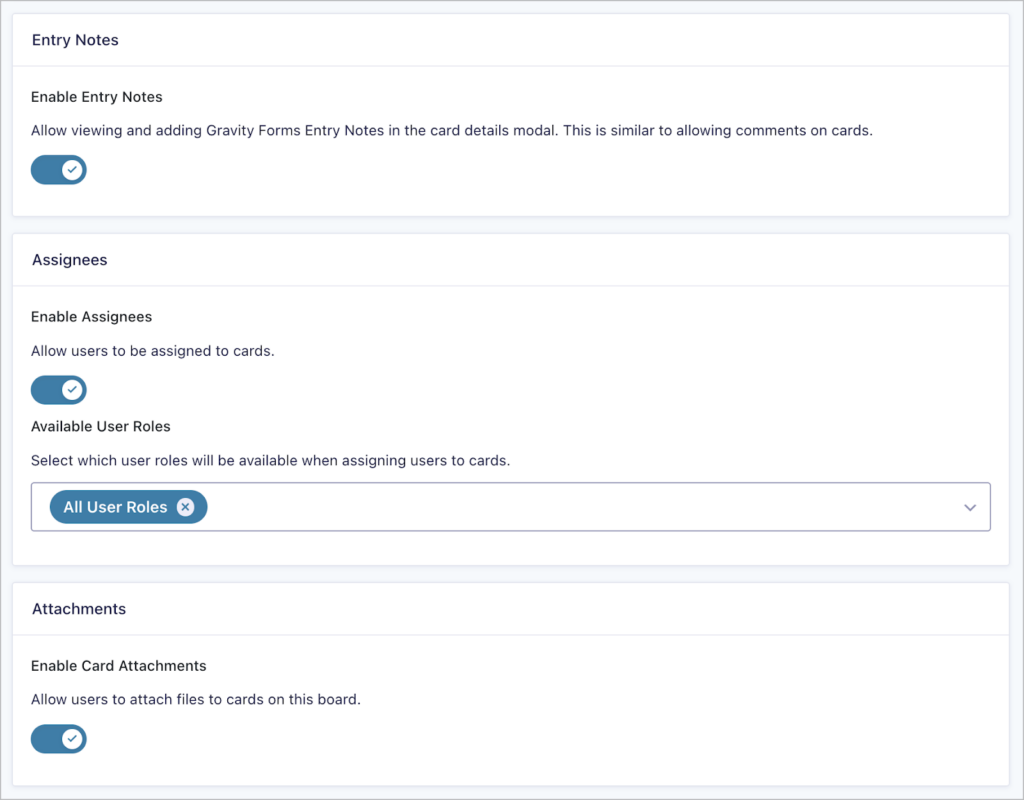Click 'Allow users to be assigned to cards' text
1024x800 pixels.
pyautogui.click(x=152, y=351)
